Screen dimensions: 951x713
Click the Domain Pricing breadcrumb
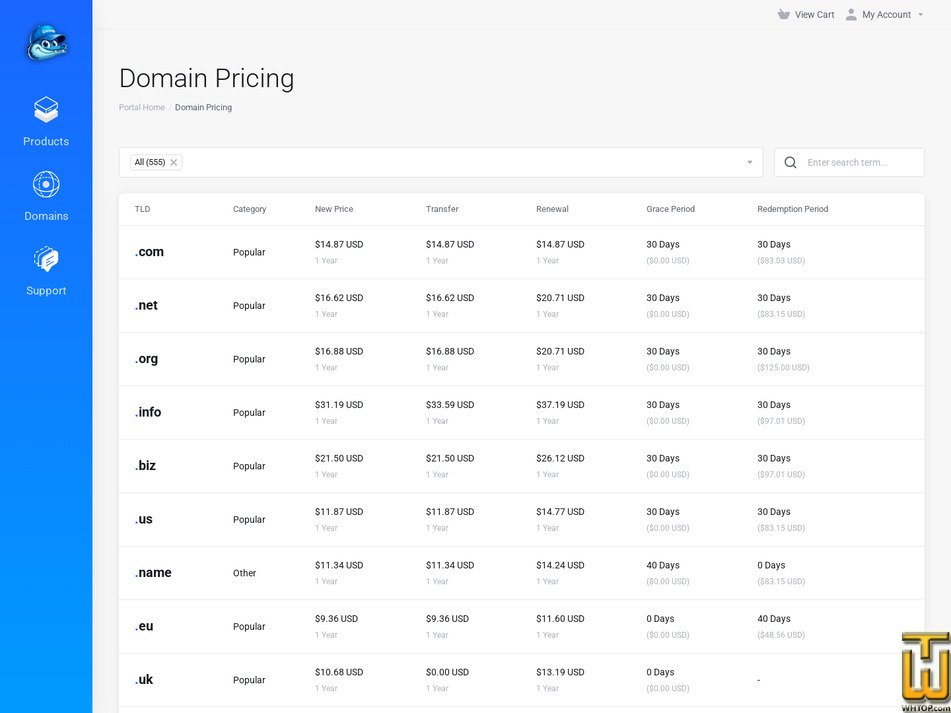point(203,108)
